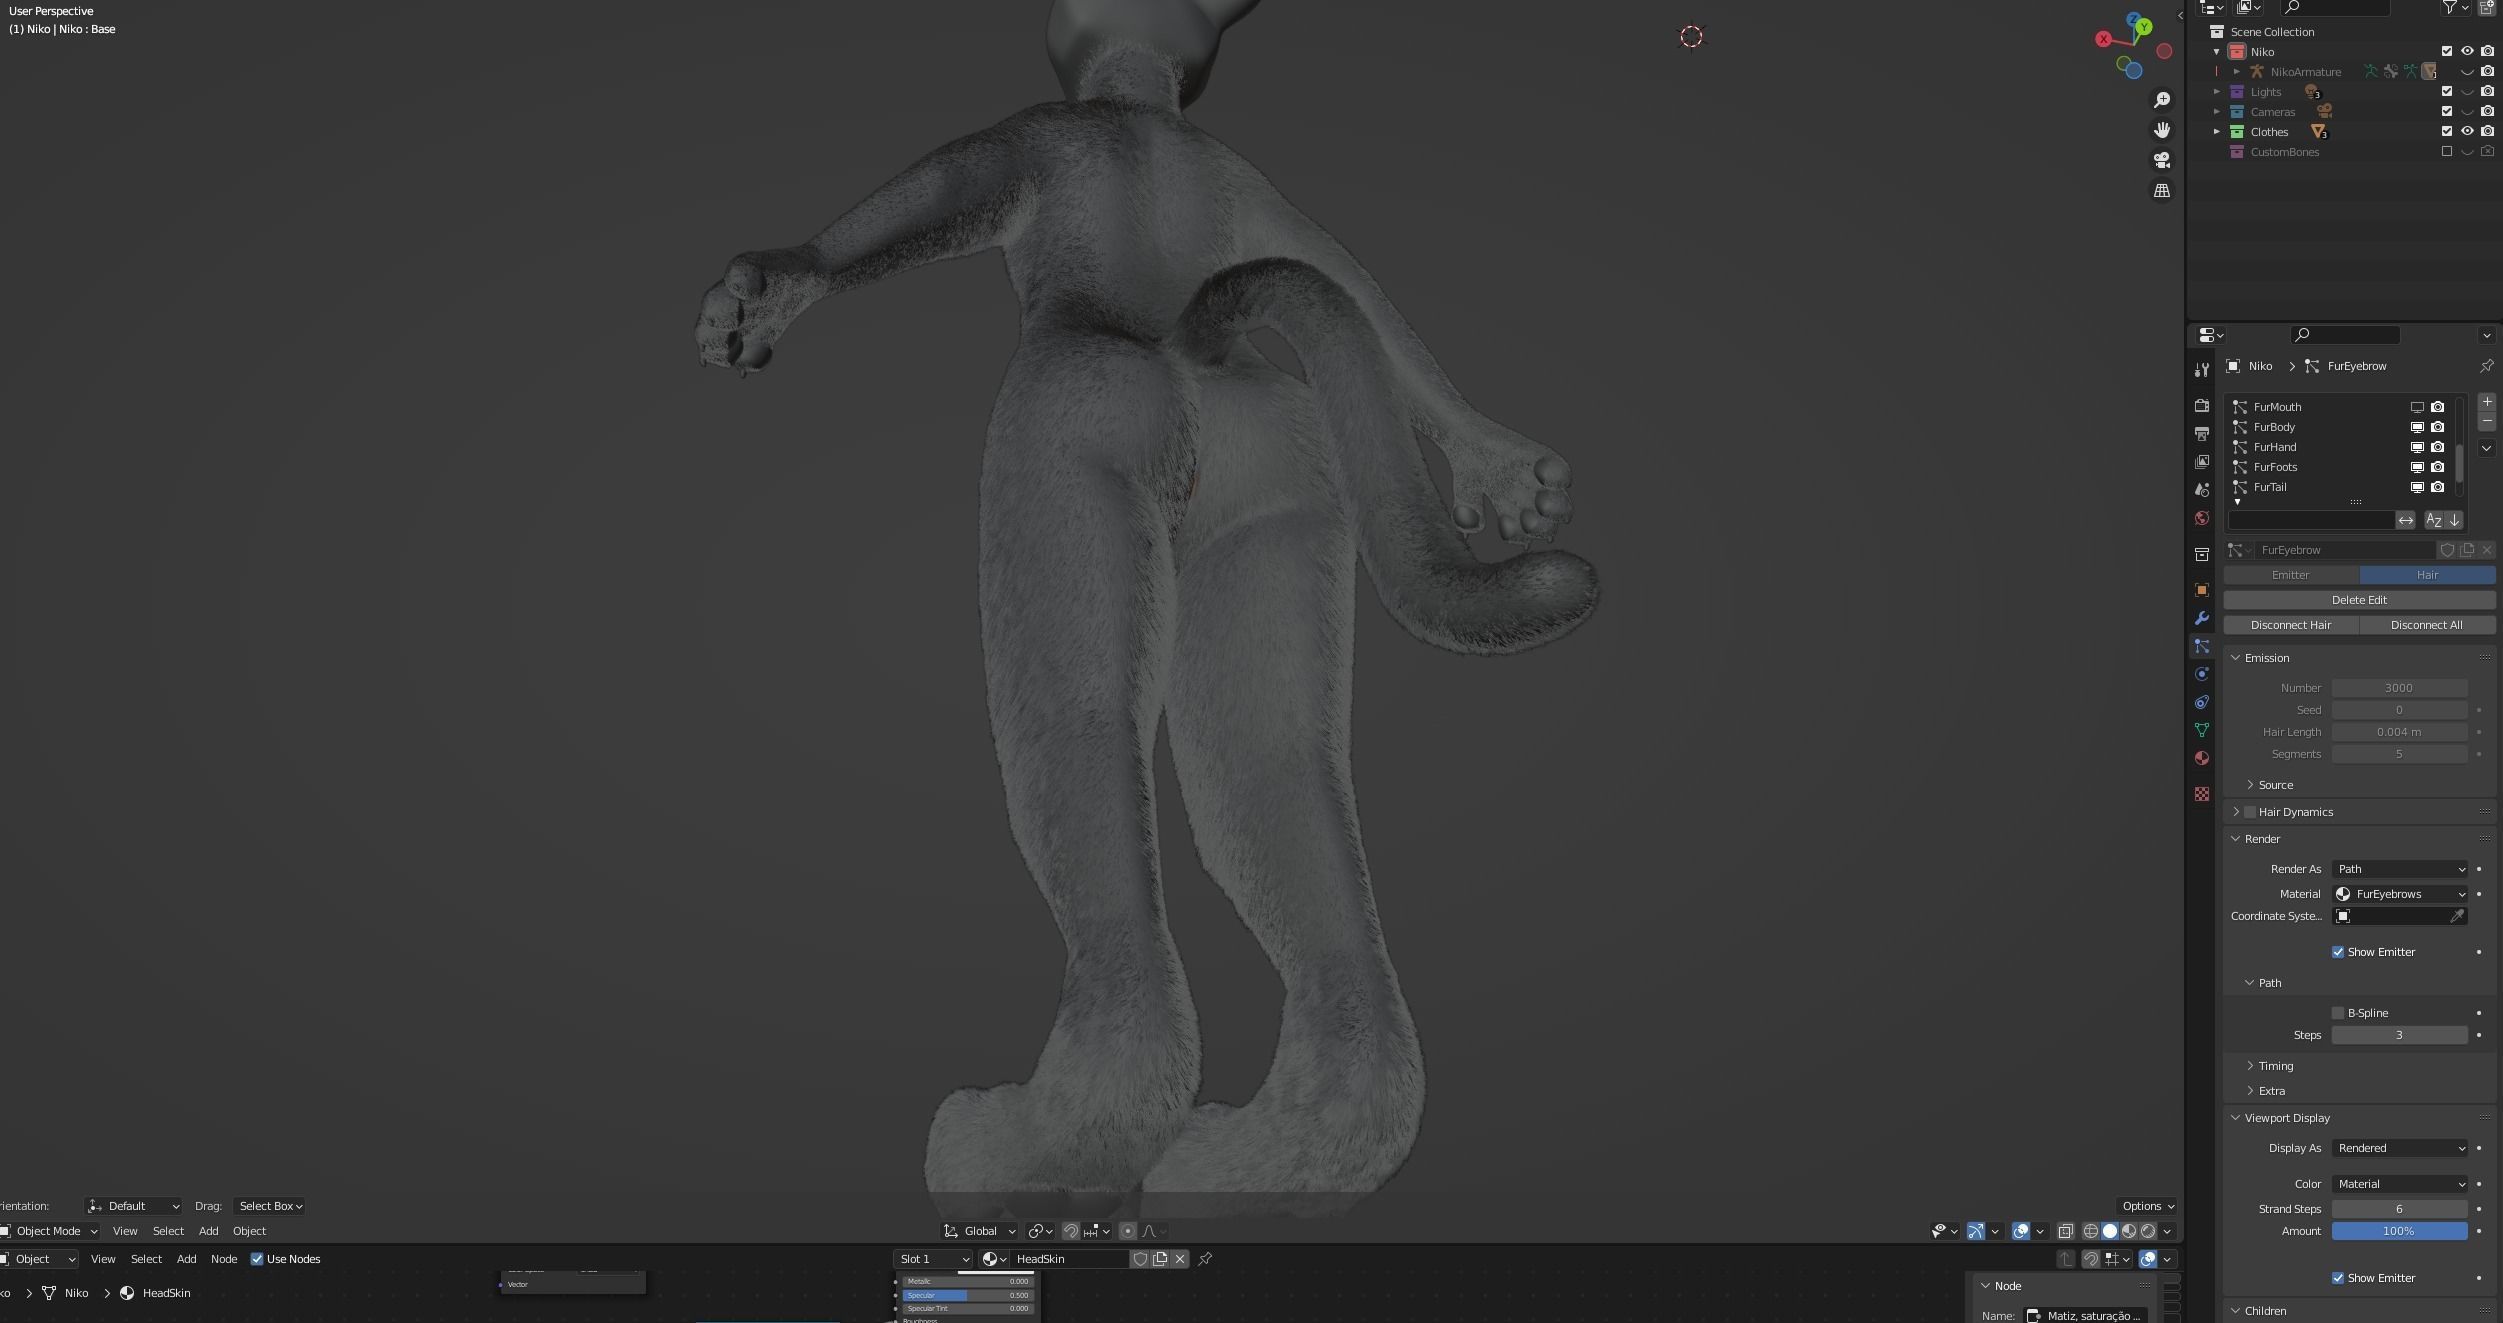Open the Display As Rendered dropdown
The width and height of the screenshot is (2503, 1323).
point(2399,1148)
